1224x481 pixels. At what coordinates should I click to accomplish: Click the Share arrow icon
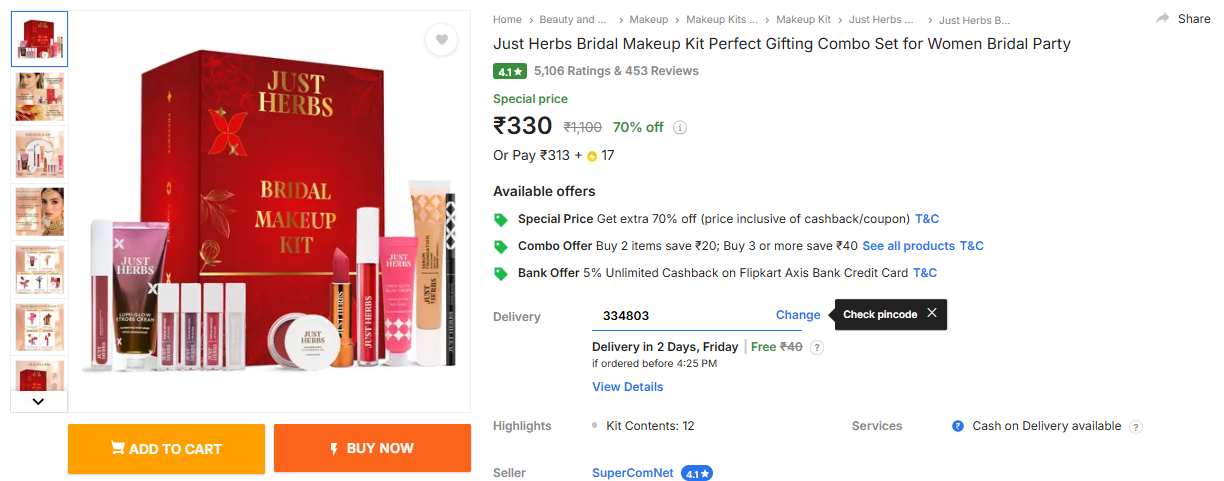[x=1163, y=19]
